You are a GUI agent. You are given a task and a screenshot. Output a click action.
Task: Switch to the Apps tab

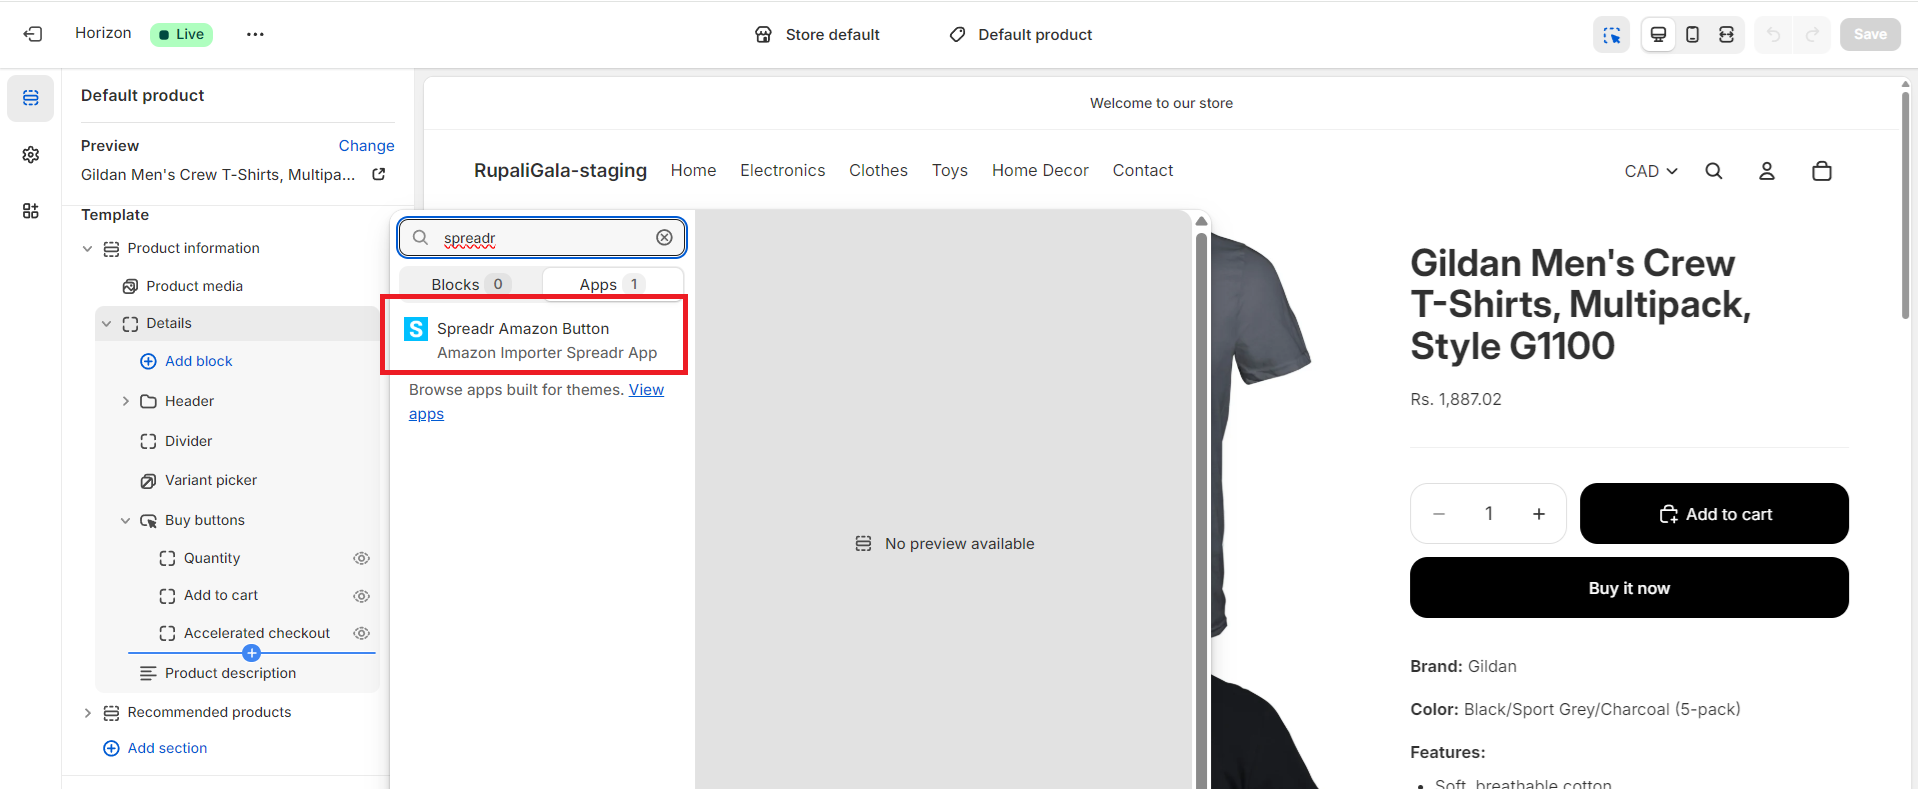(x=613, y=284)
